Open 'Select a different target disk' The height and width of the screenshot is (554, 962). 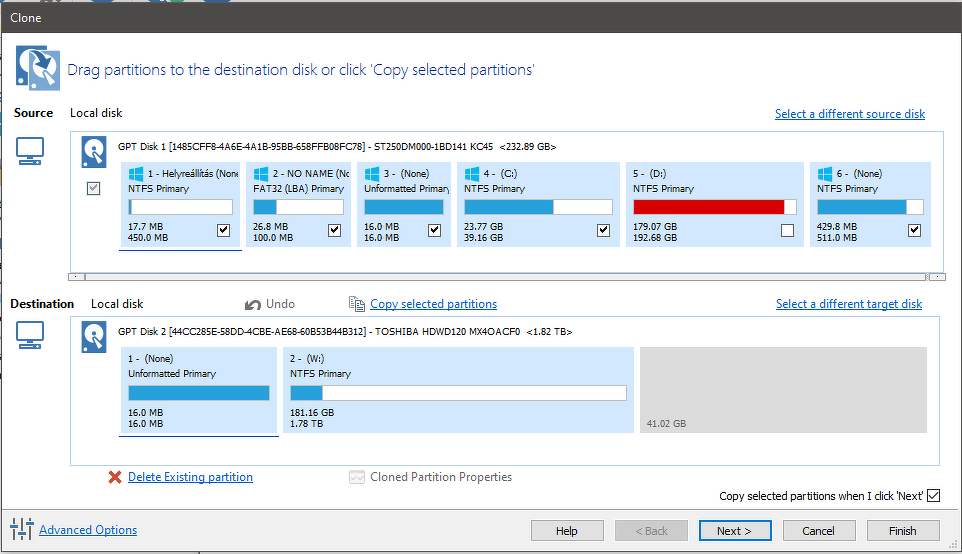(849, 304)
